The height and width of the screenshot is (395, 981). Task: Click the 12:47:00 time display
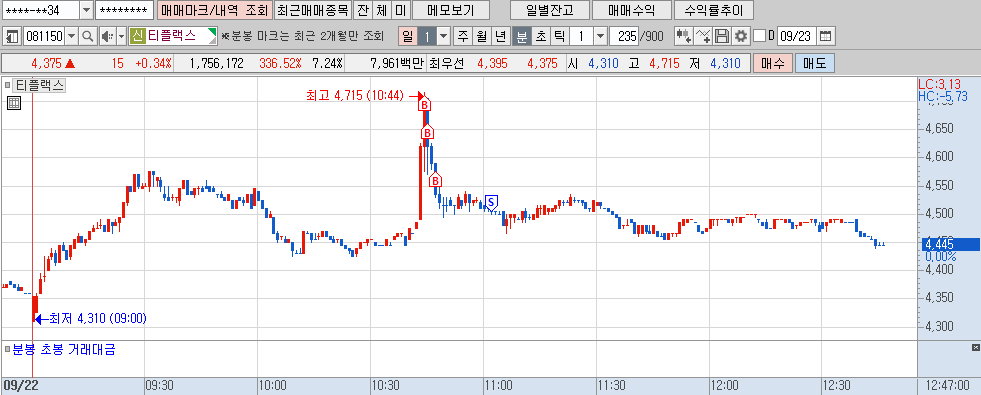pos(948,386)
